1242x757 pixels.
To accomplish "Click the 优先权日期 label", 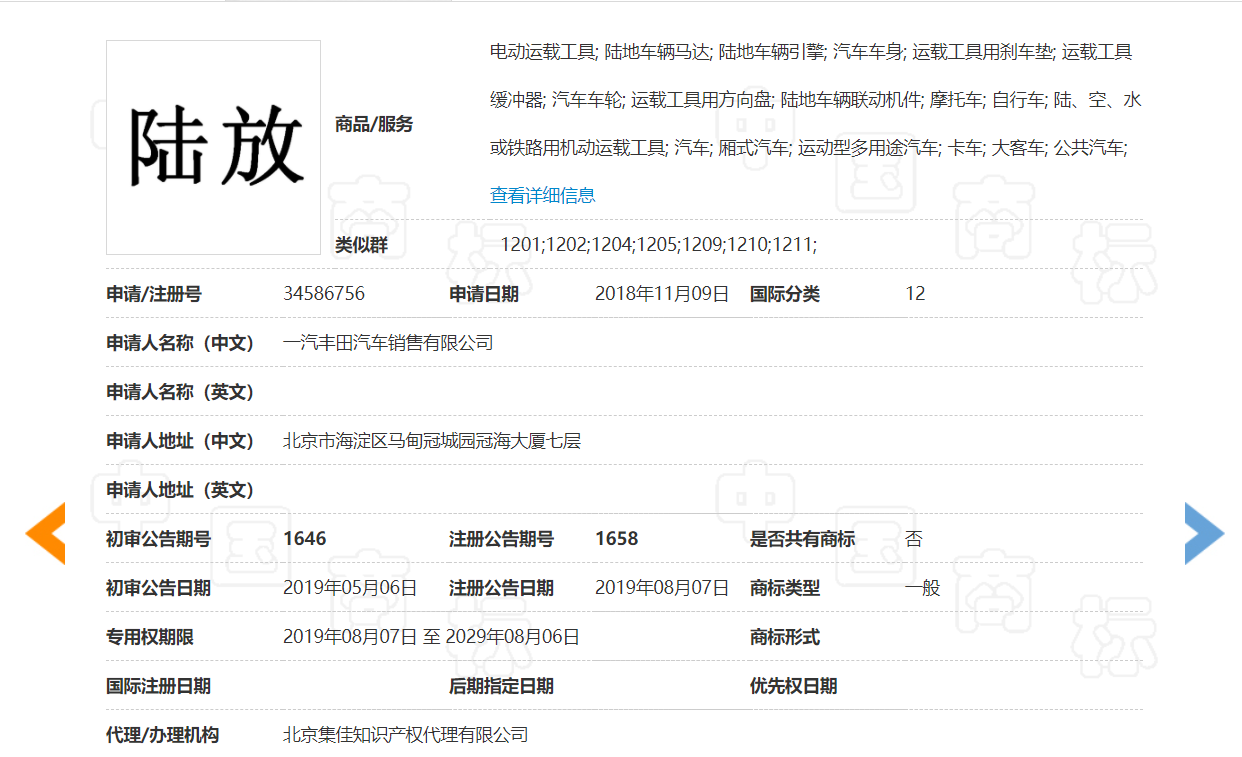I will pyautogui.click(x=794, y=686).
